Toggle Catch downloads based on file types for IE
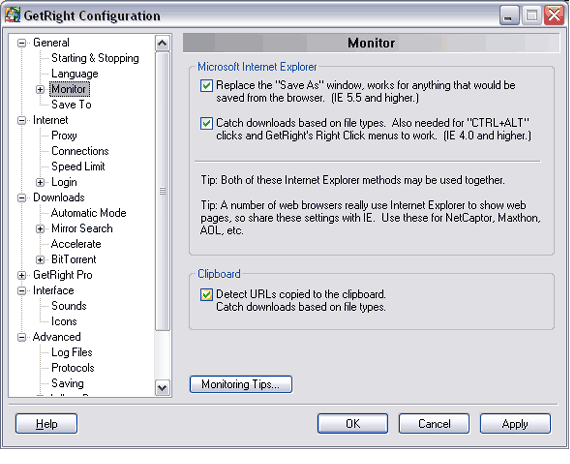 click(x=206, y=123)
